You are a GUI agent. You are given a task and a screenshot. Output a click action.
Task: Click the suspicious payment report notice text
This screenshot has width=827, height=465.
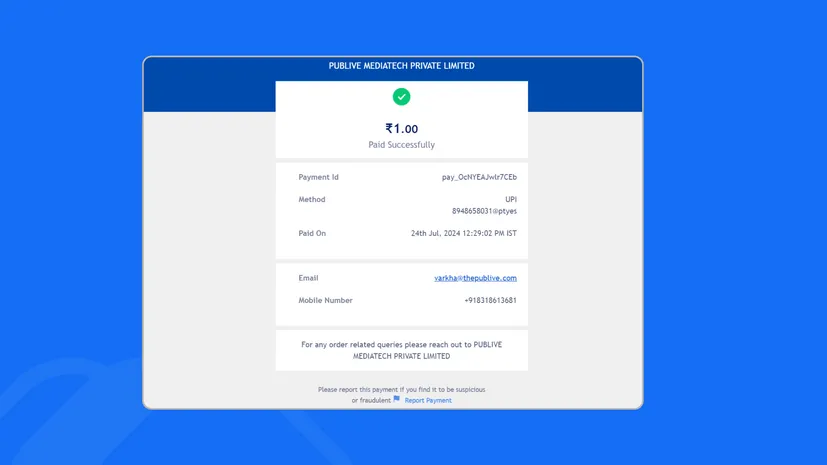pos(401,390)
